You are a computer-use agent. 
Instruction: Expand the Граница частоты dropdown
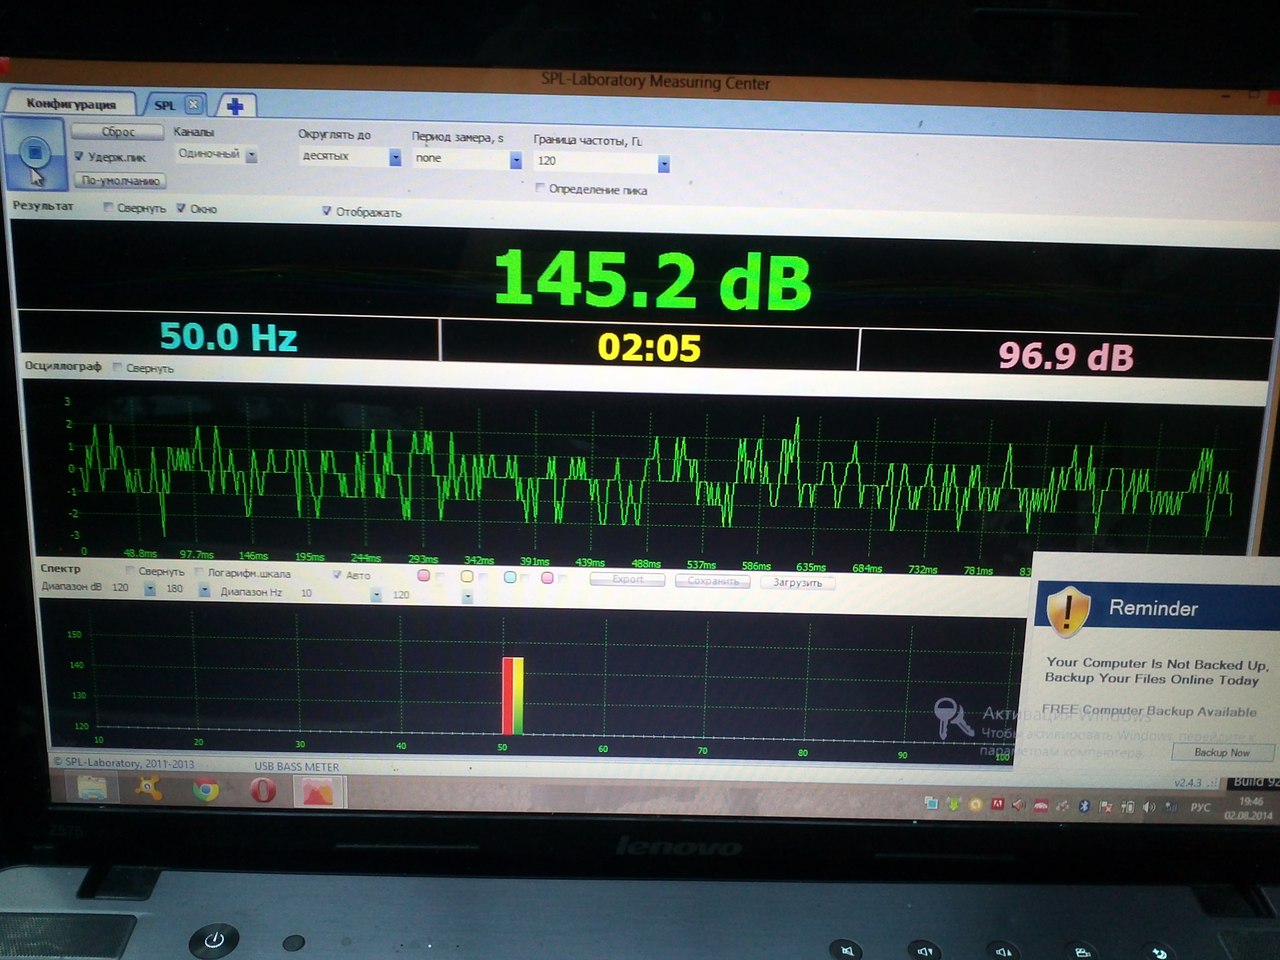coord(663,163)
